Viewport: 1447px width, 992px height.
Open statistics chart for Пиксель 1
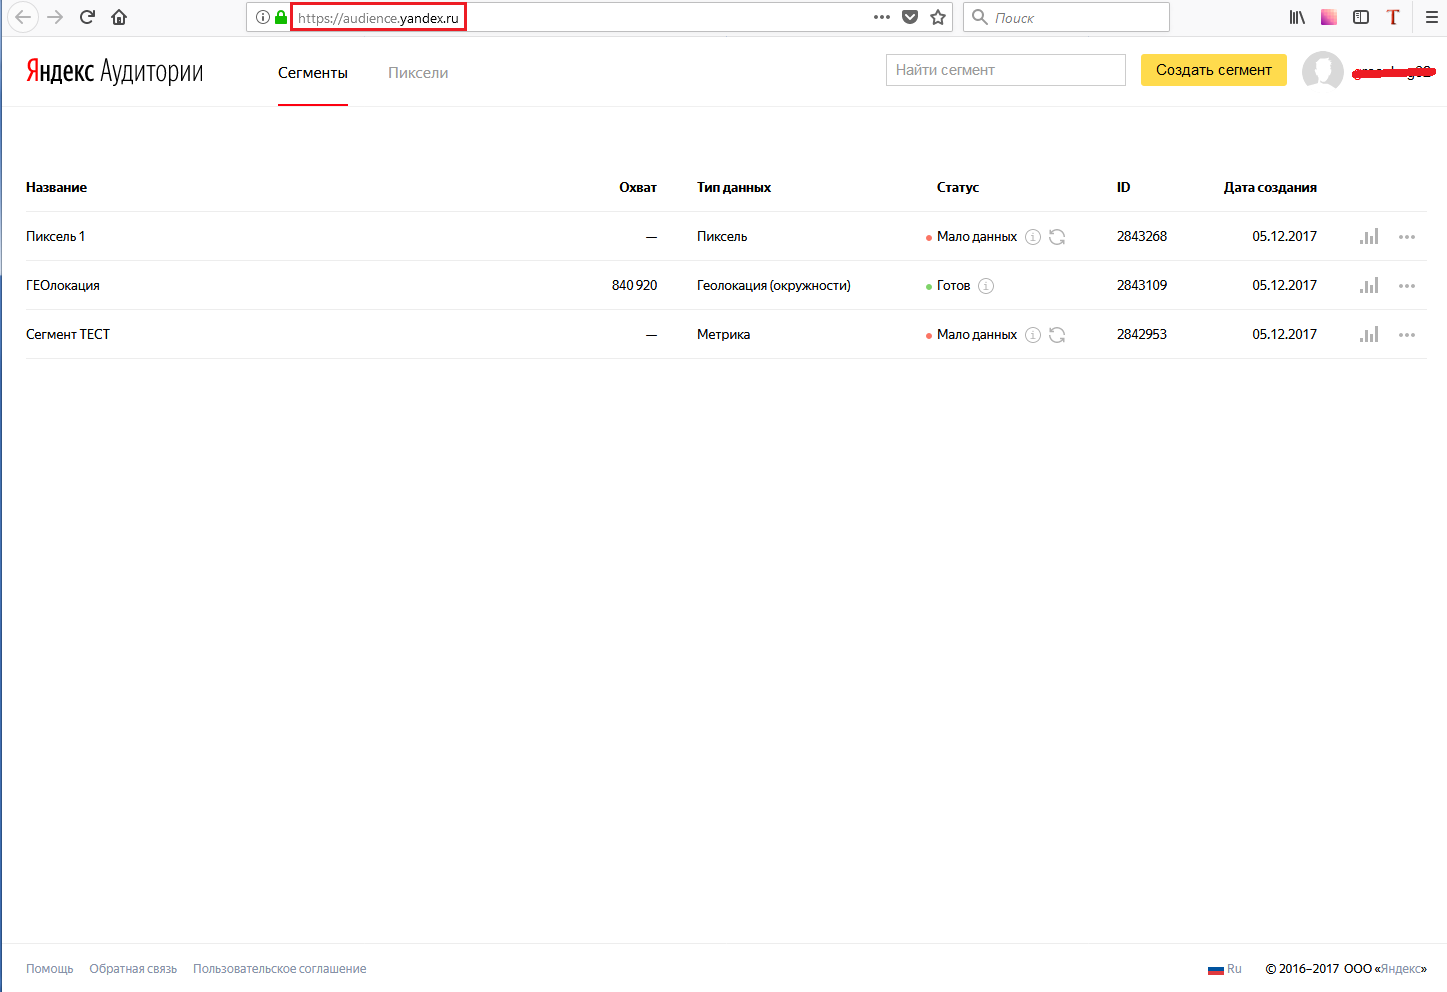tap(1369, 236)
